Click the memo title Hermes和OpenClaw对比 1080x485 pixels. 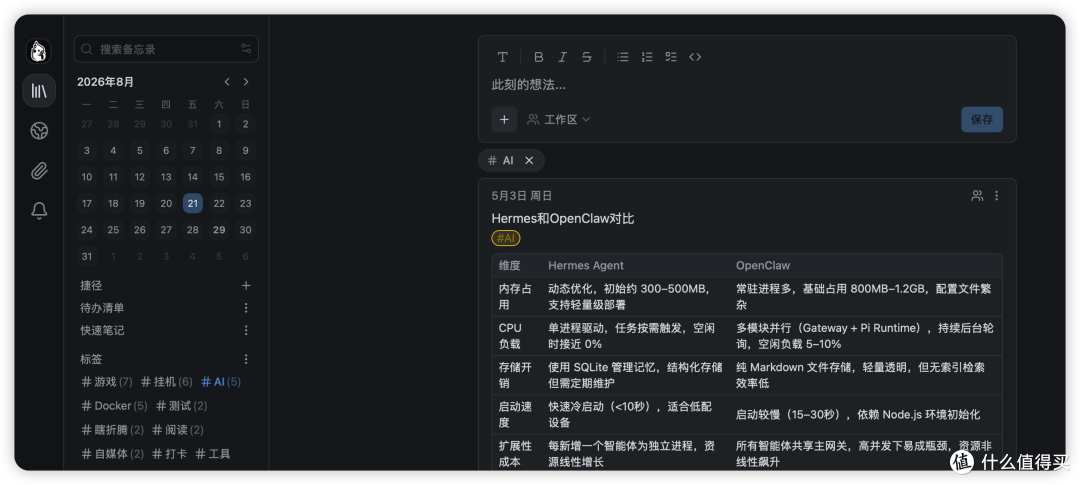pyautogui.click(x=563, y=218)
